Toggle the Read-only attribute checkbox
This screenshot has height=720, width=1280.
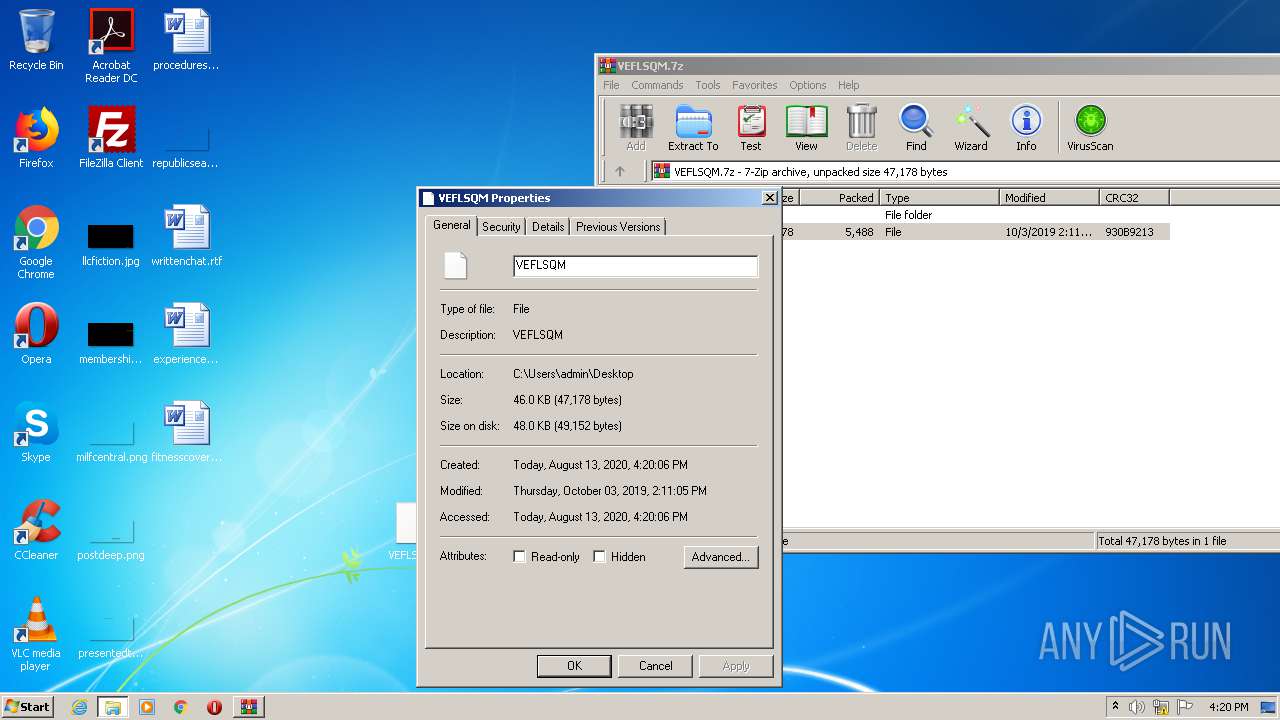520,557
